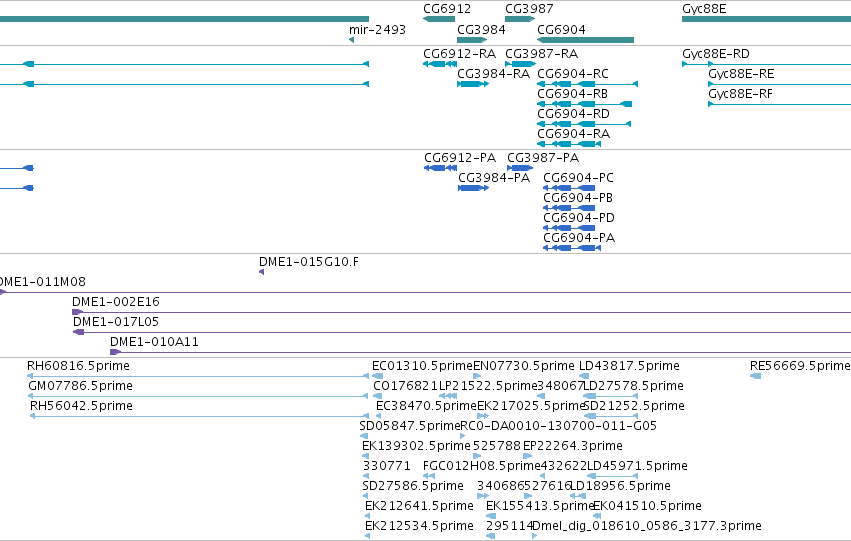This screenshot has height=541, width=851.
Task: Select EST RH60816.5prime
Action: (198, 376)
